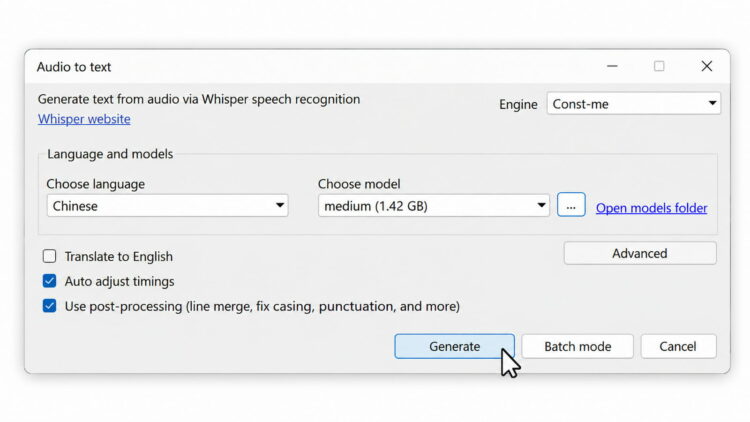Enable the Translate to English checkbox
Viewport: 750px width, 422px height.
click(x=49, y=256)
